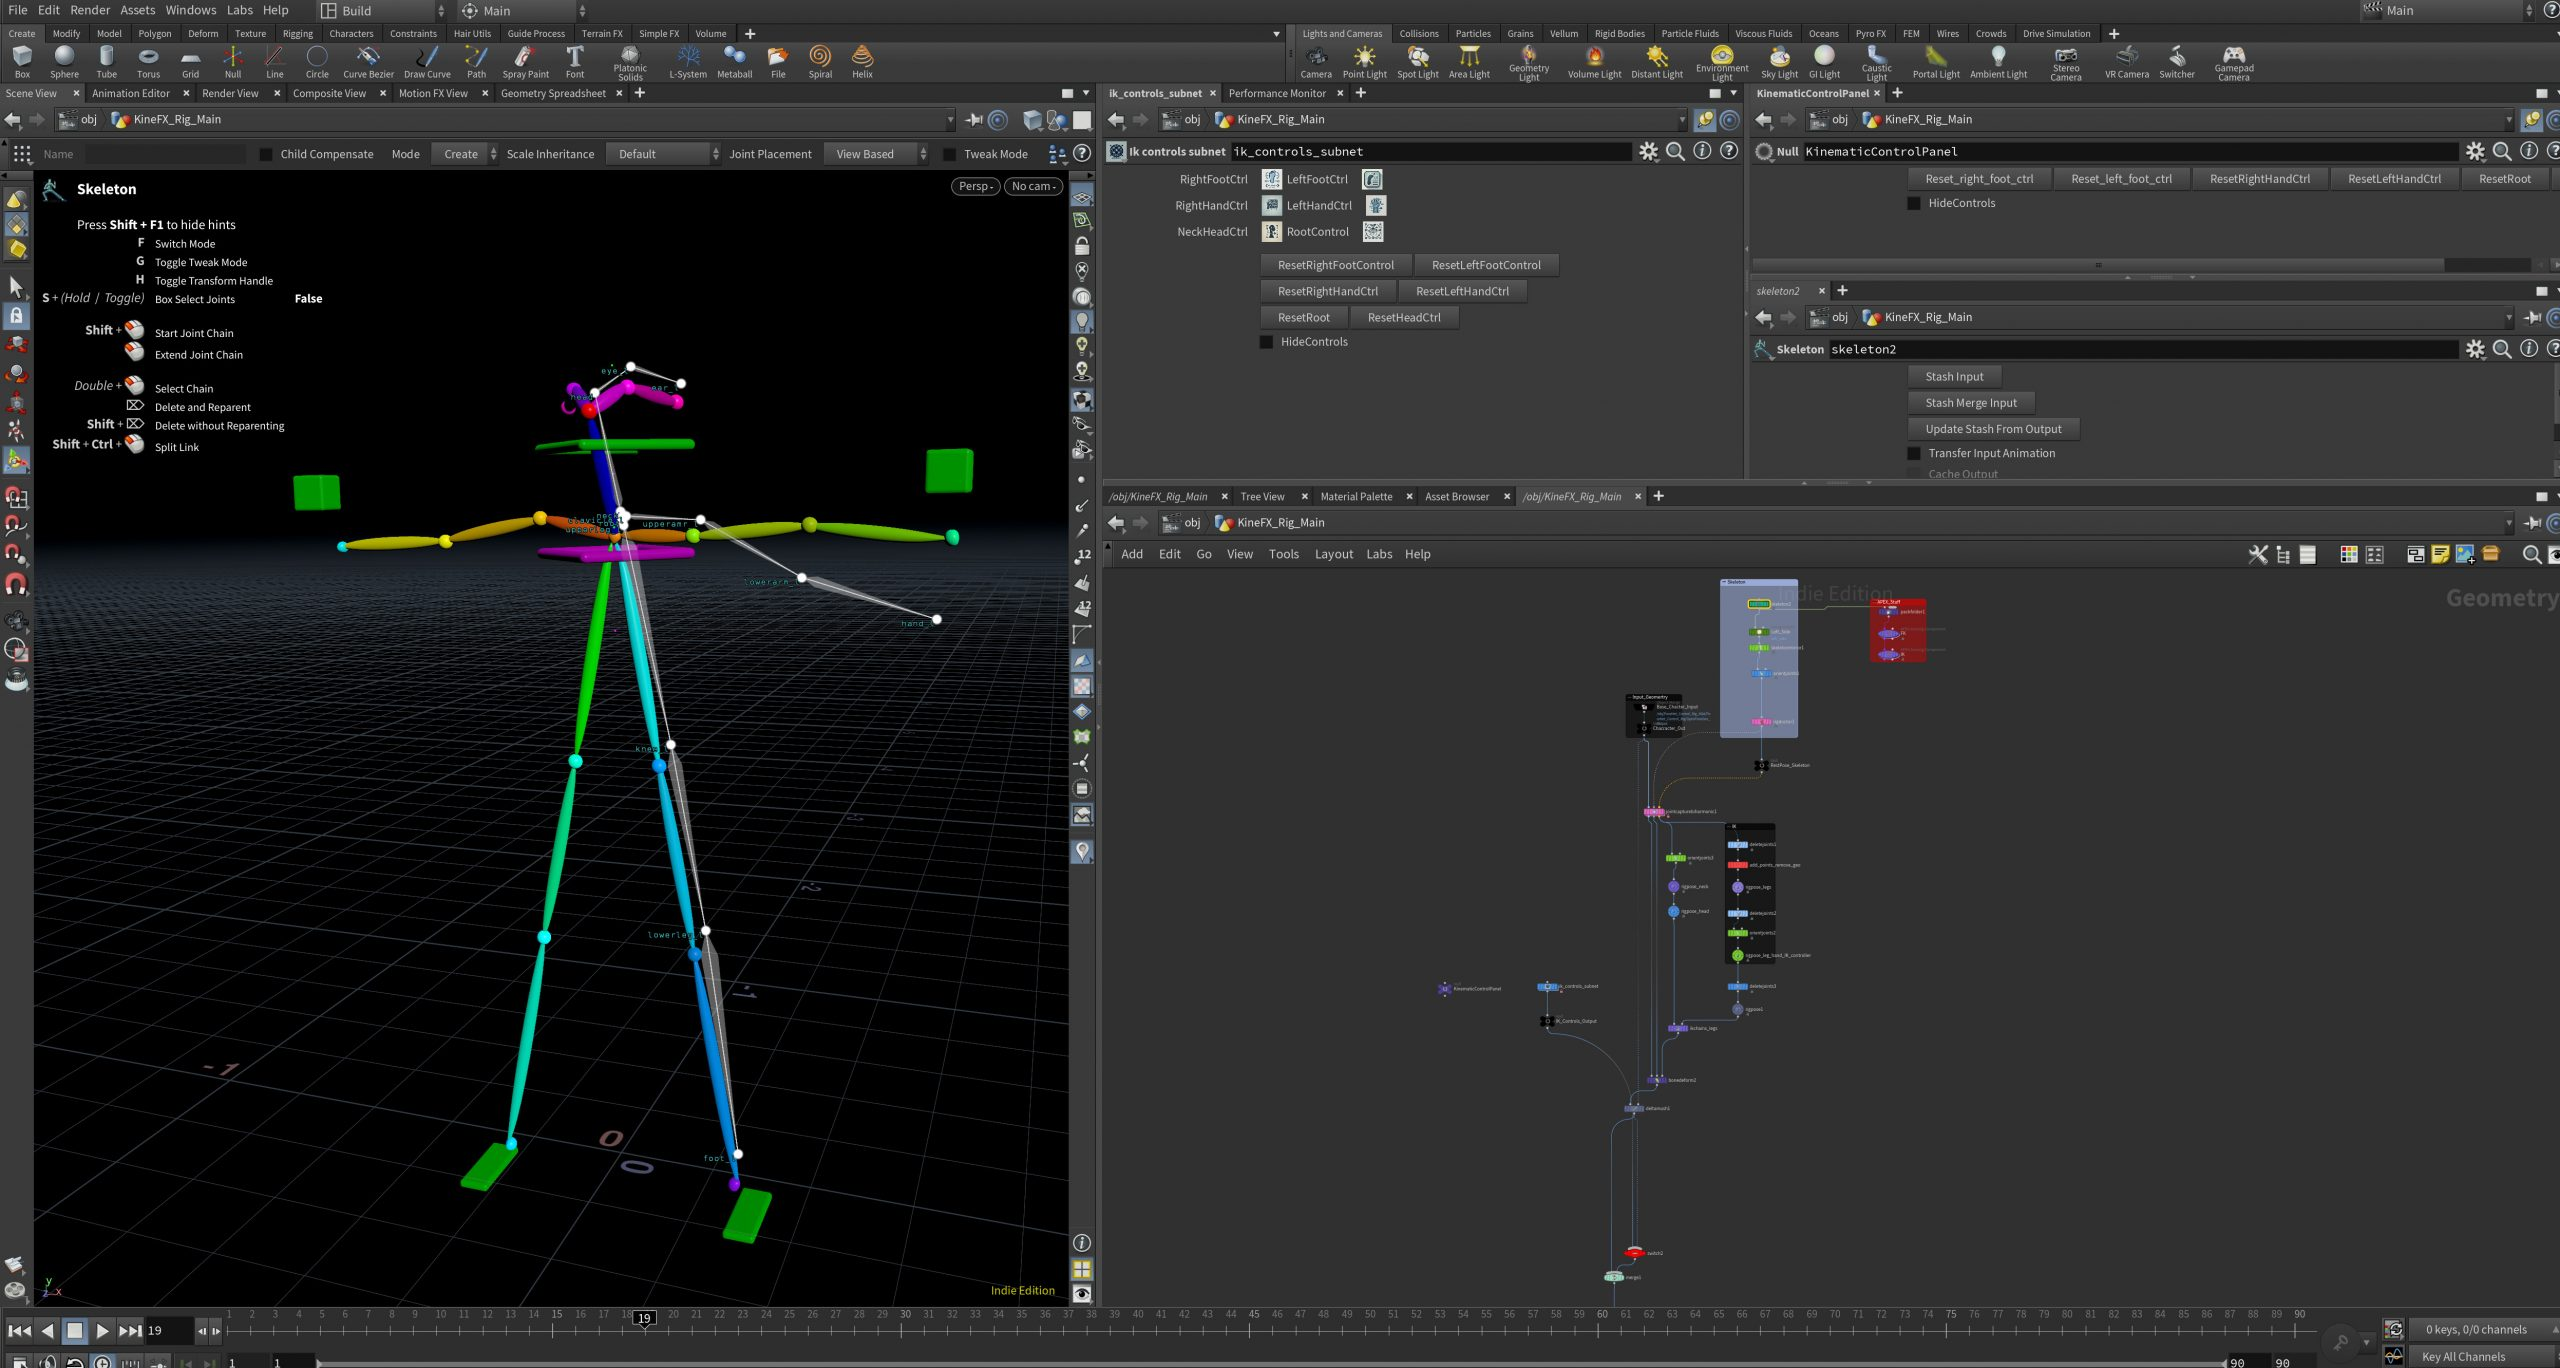Select the Torus shelf tool
2560x1368 pixels.
[x=148, y=61]
